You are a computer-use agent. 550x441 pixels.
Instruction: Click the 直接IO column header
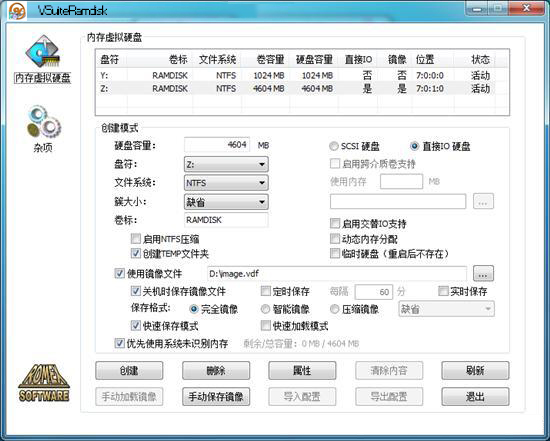[x=358, y=59]
